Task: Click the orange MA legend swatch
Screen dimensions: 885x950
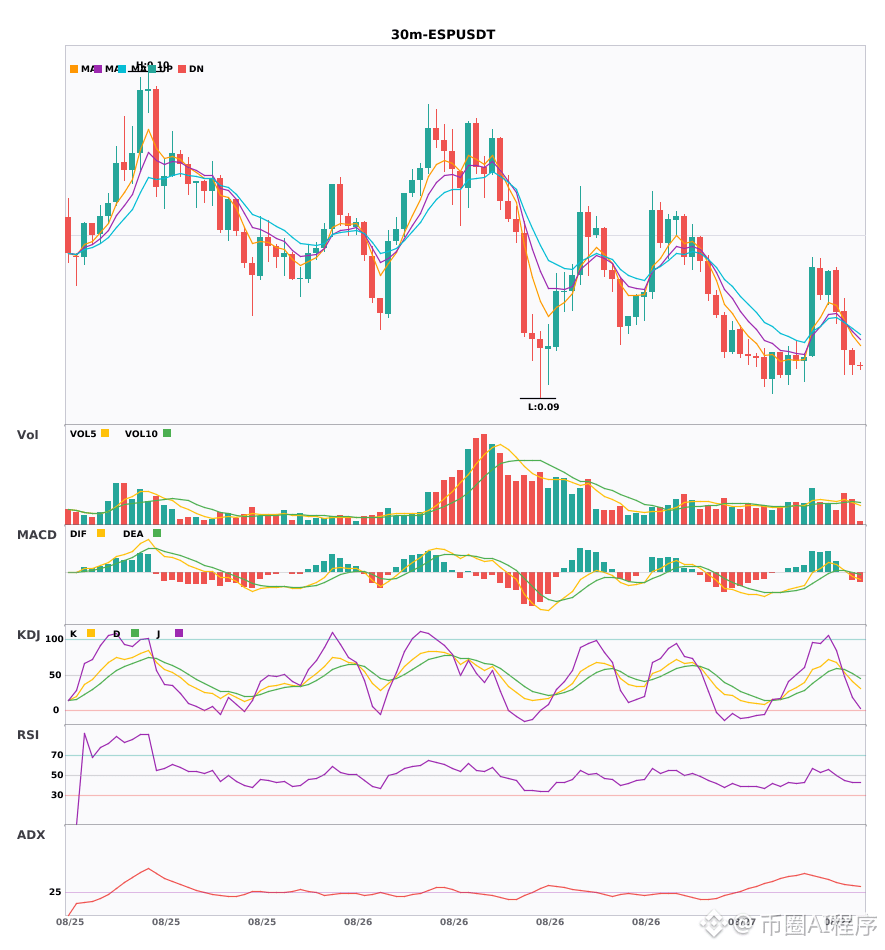Action: pyautogui.click(x=74, y=69)
